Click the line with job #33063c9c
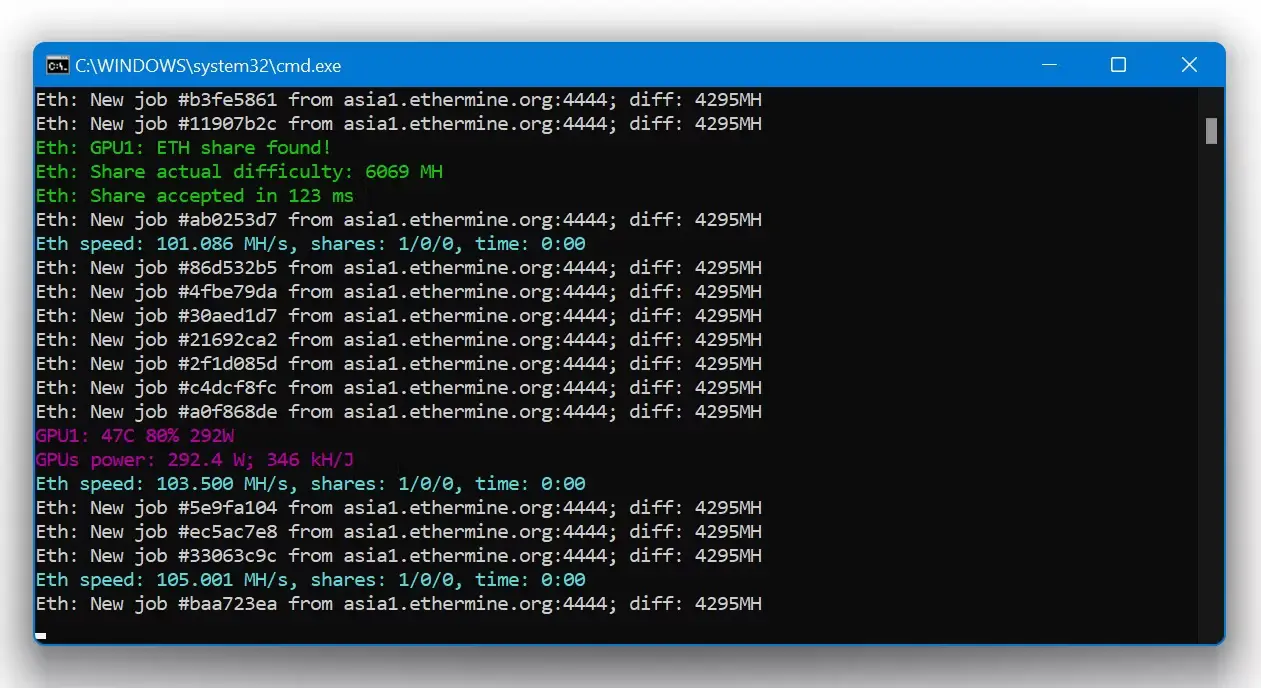The width and height of the screenshot is (1261, 688). click(399, 556)
